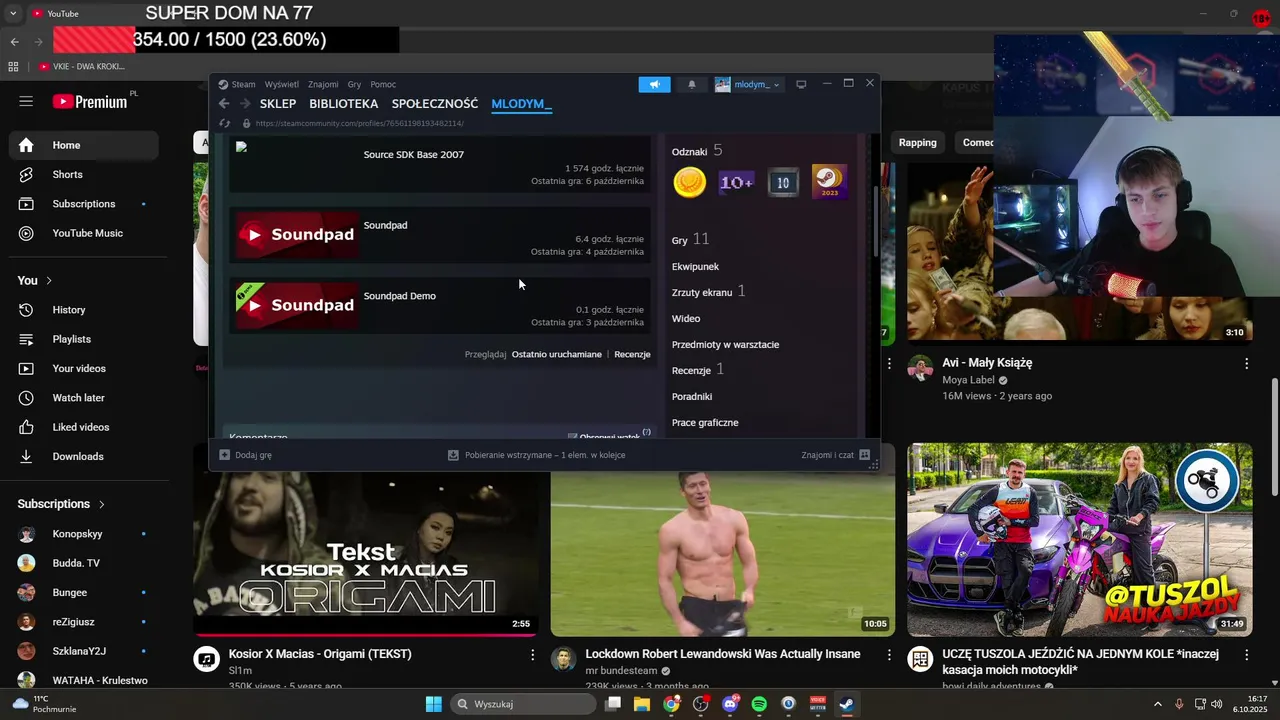Go back in Steam window
Image resolution: width=1280 pixels, height=720 pixels.
224,104
